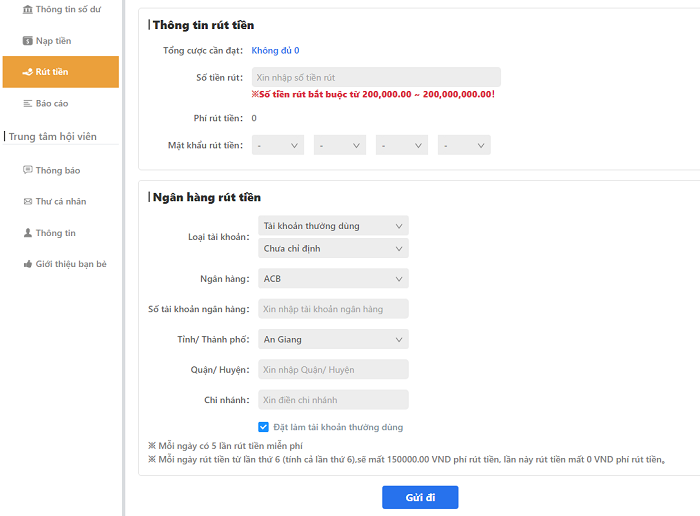
Task: Click the bank account number input field
Action: click(333, 309)
